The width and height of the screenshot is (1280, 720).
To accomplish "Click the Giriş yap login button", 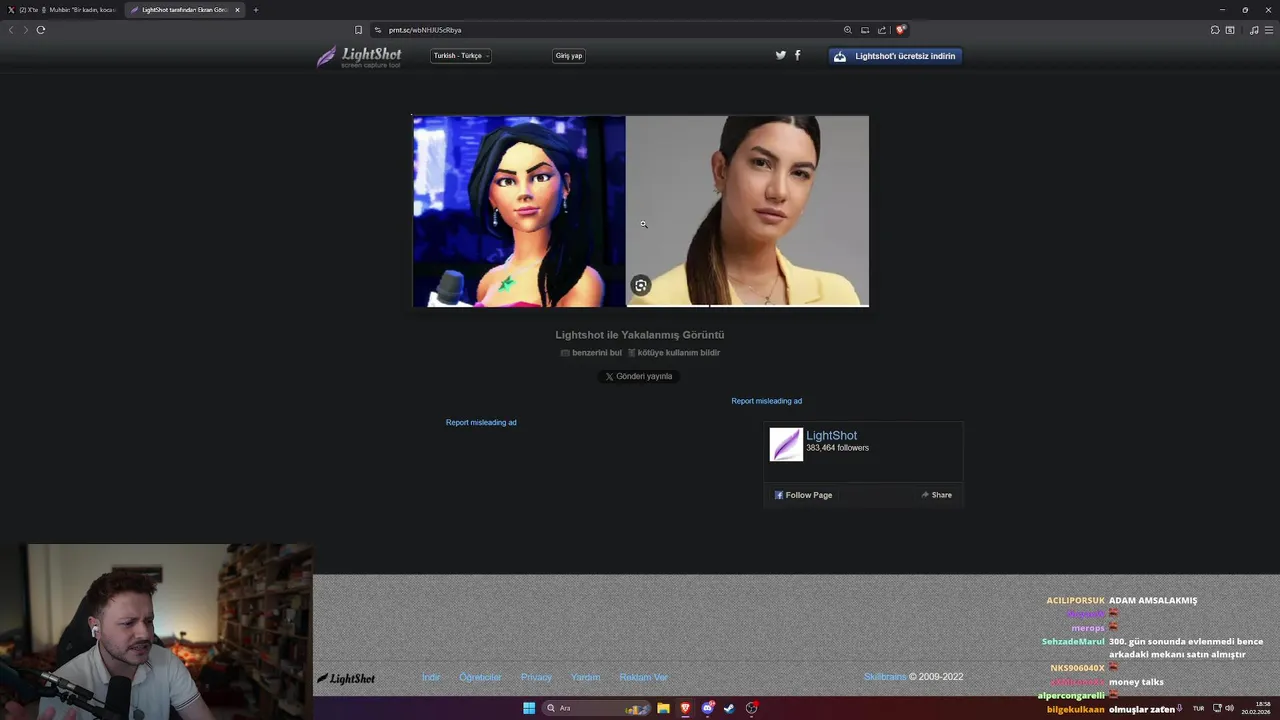I will [x=569, y=56].
